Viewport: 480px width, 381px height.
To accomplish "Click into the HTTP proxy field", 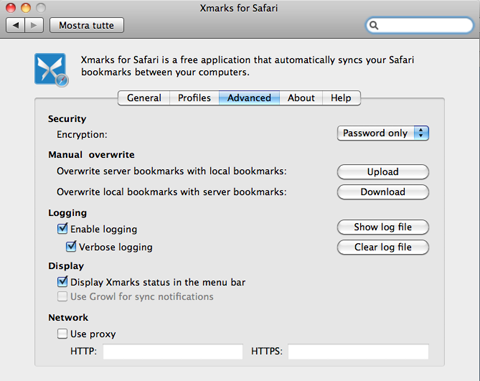I will coord(173,352).
